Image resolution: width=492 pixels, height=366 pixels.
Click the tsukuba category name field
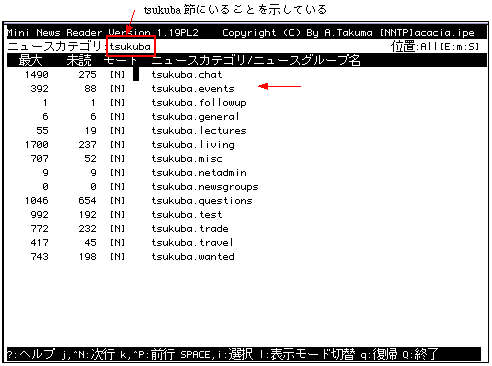point(131,46)
